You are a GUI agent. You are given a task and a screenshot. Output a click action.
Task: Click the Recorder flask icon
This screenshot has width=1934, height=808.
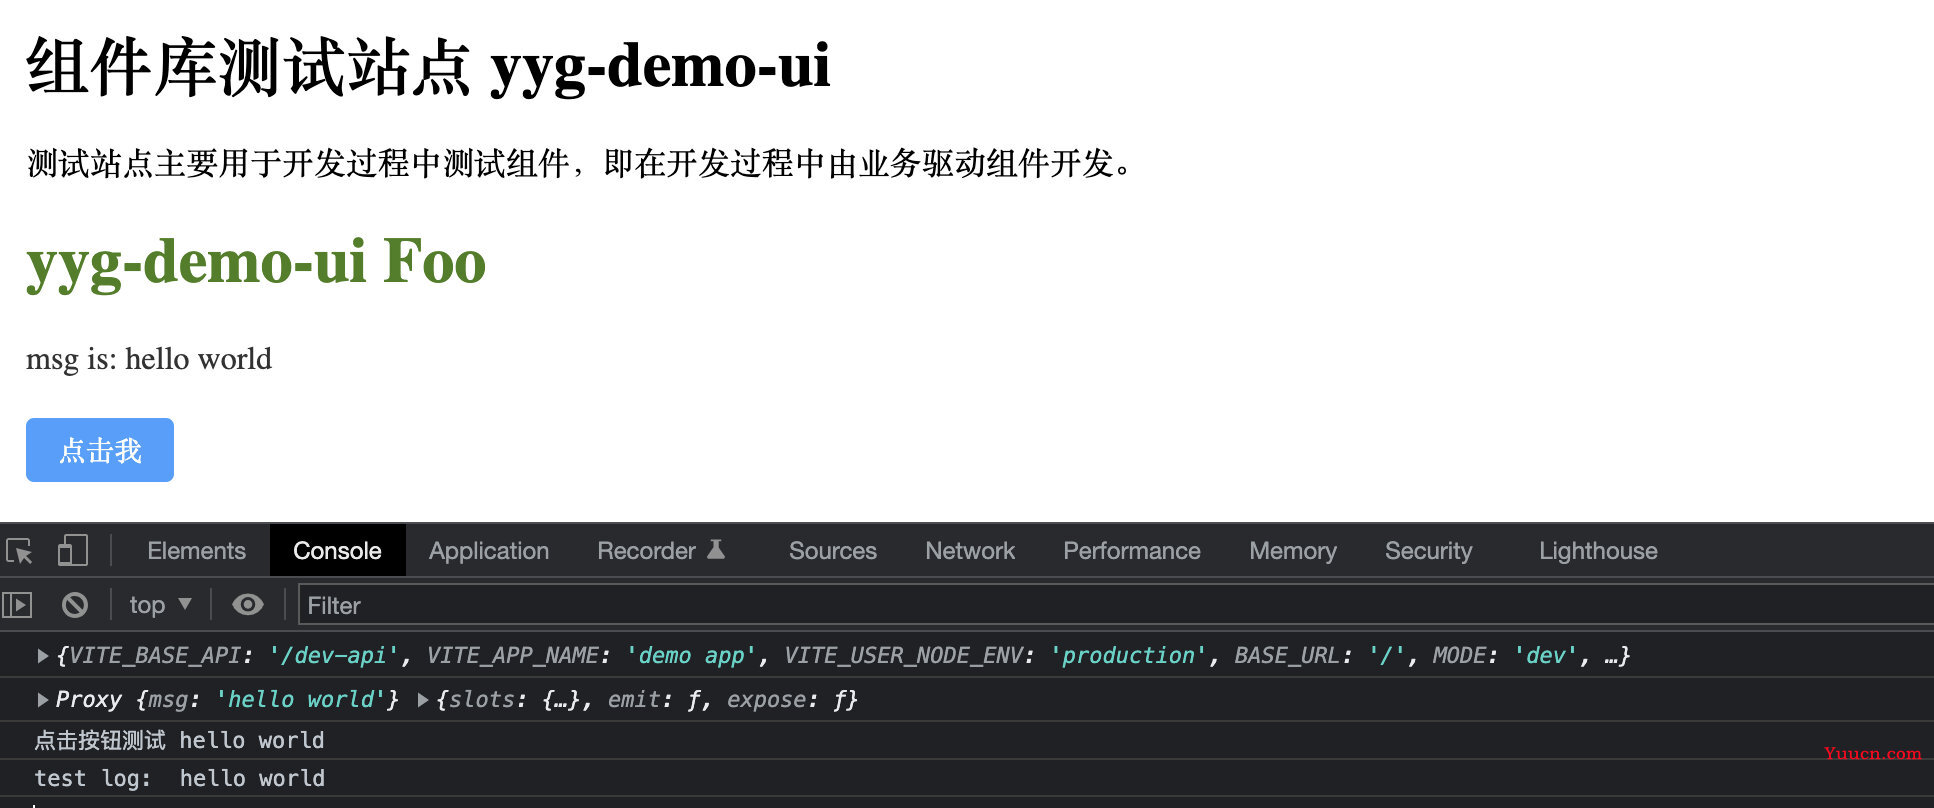(x=716, y=549)
